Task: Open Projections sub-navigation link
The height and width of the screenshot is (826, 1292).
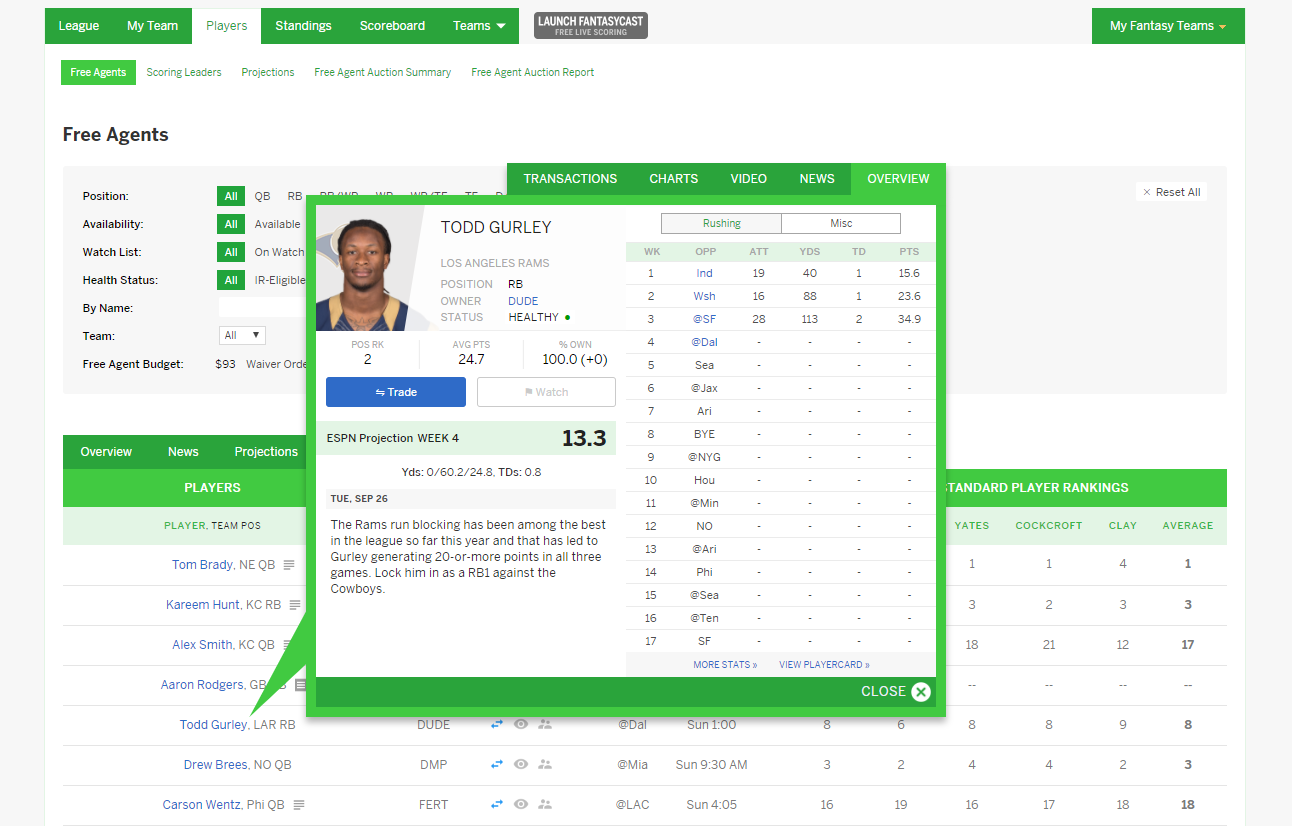Action: click(268, 72)
